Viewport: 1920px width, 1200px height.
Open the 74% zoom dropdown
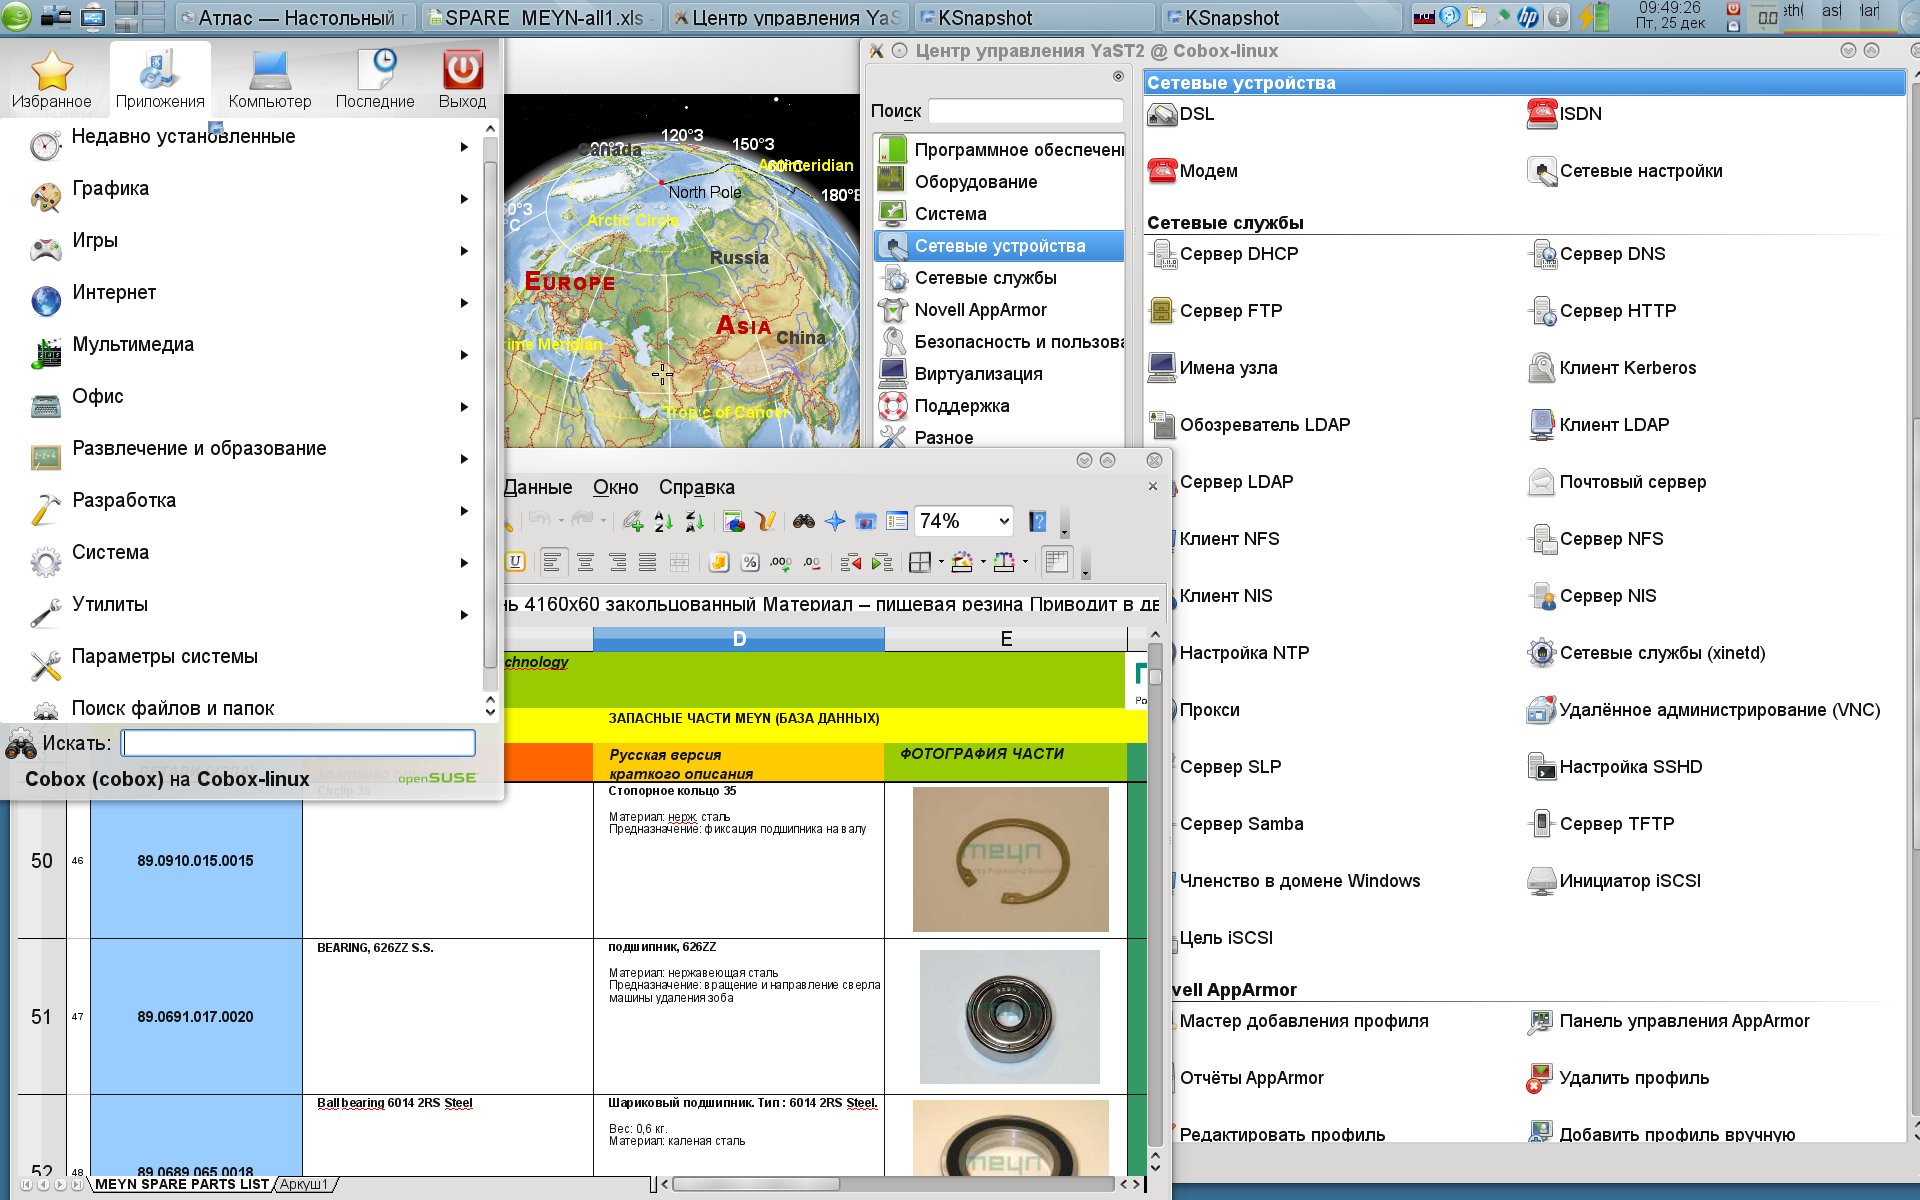point(1003,521)
